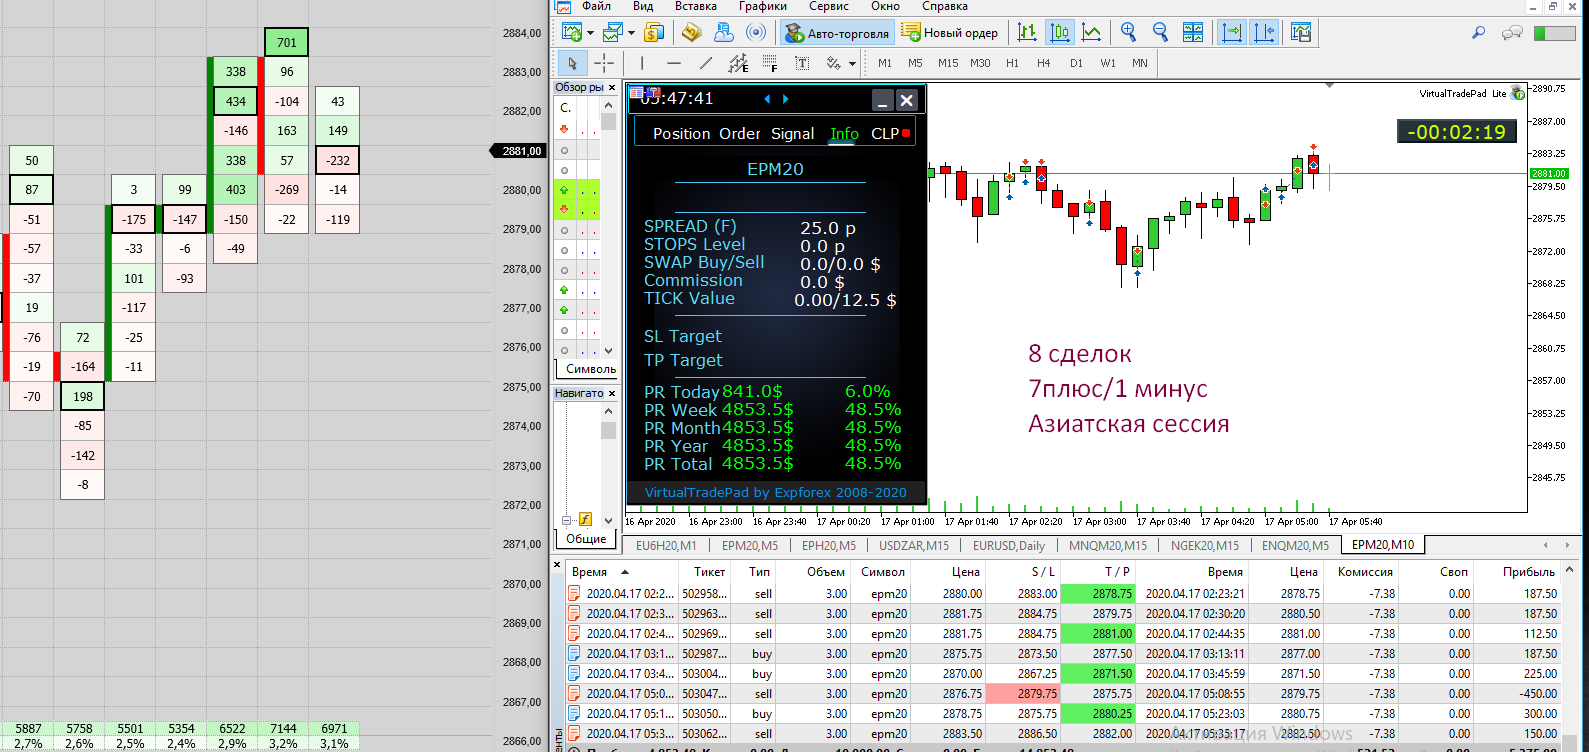Click the Новый ордер button

tap(950, 33)
